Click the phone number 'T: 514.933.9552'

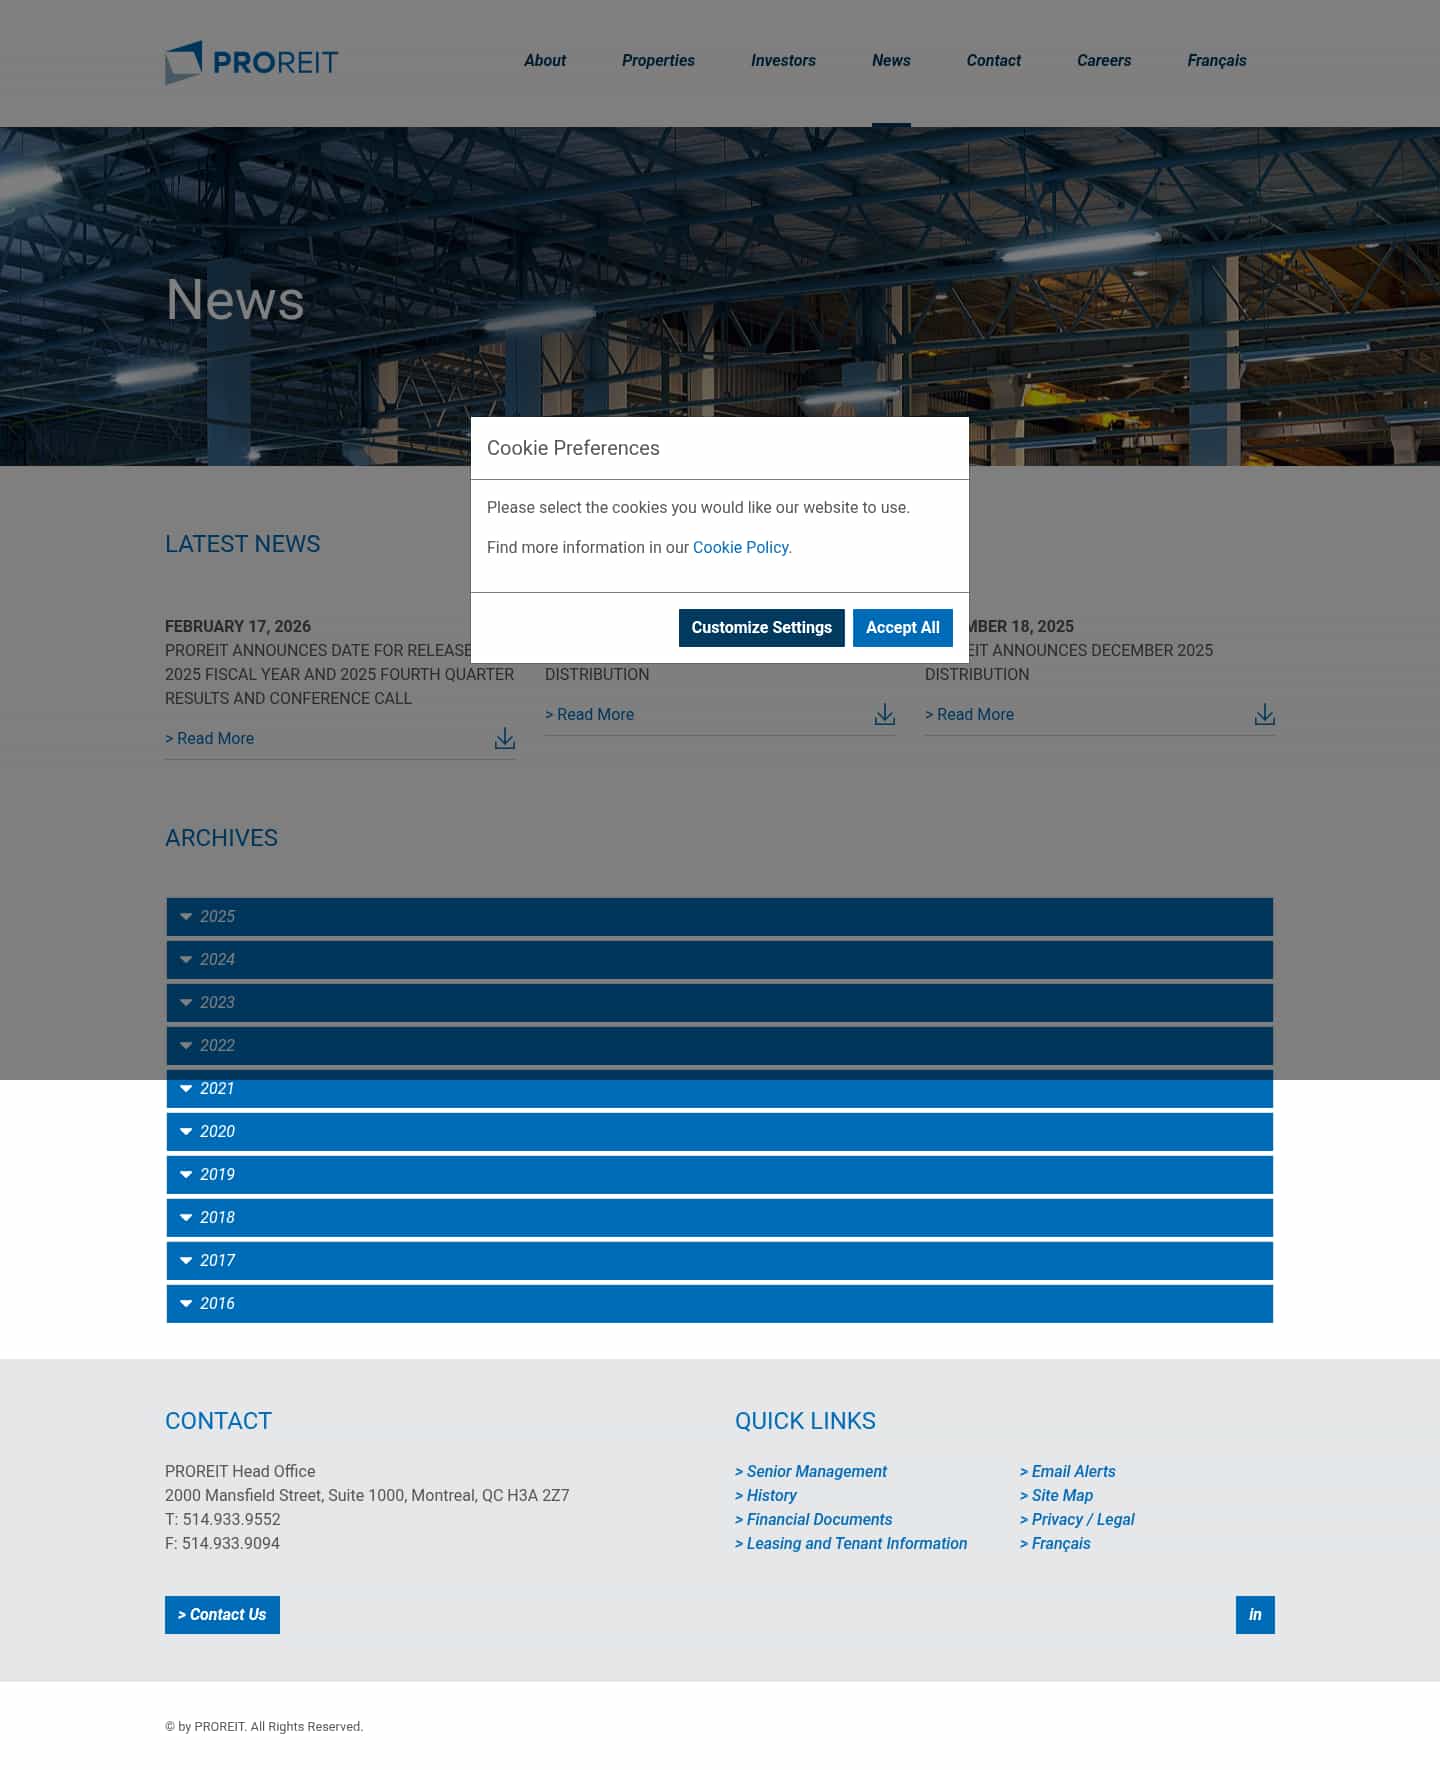(x=223, y=1519)
